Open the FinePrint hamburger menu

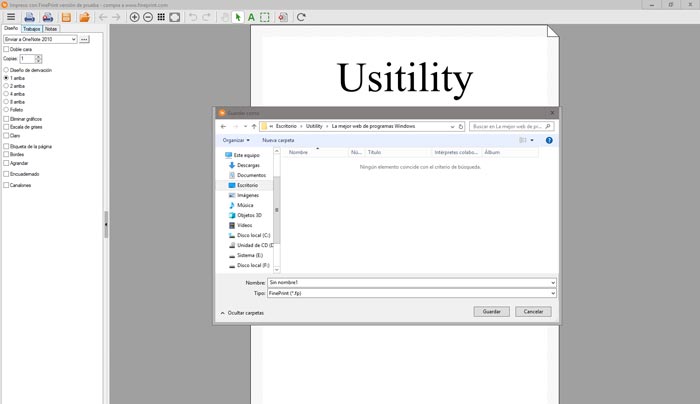pos(11,17)
